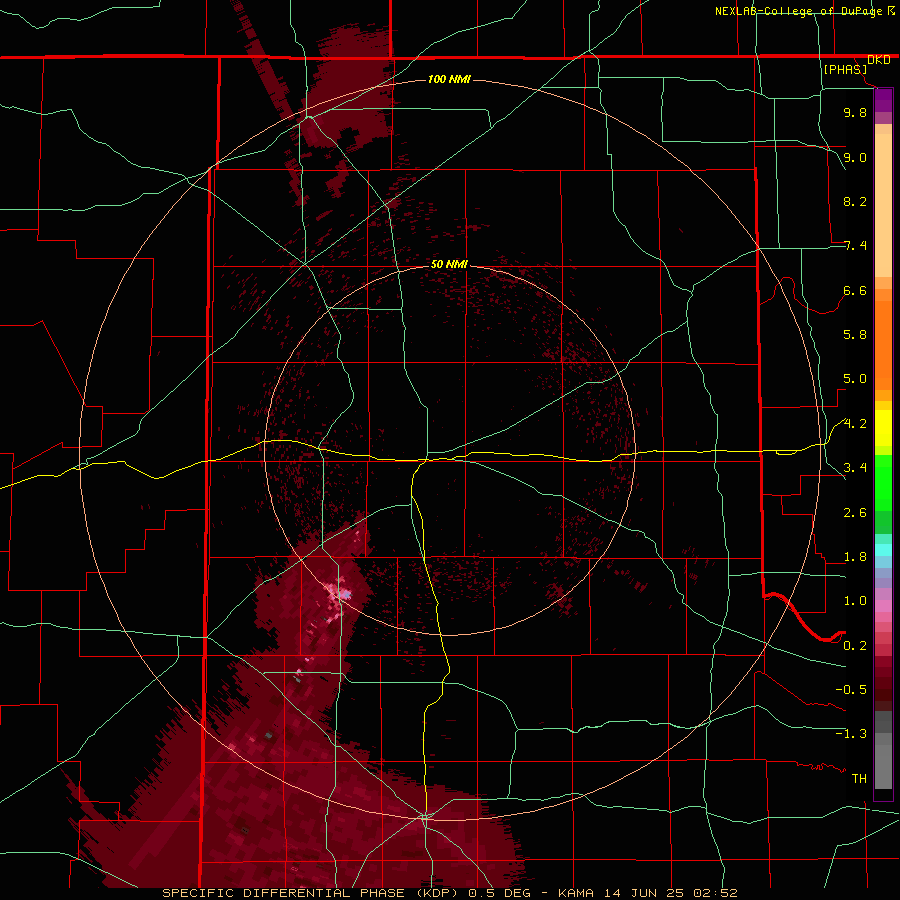Screen dimensions: 900x900
Task: Click the 2.6 value on color scale
Action: pos(855,512)
